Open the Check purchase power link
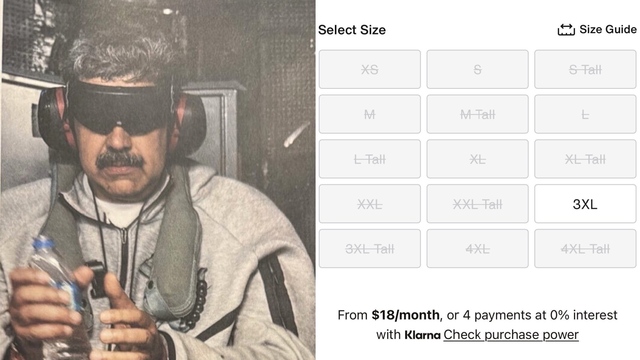 (x=511, y=335)
